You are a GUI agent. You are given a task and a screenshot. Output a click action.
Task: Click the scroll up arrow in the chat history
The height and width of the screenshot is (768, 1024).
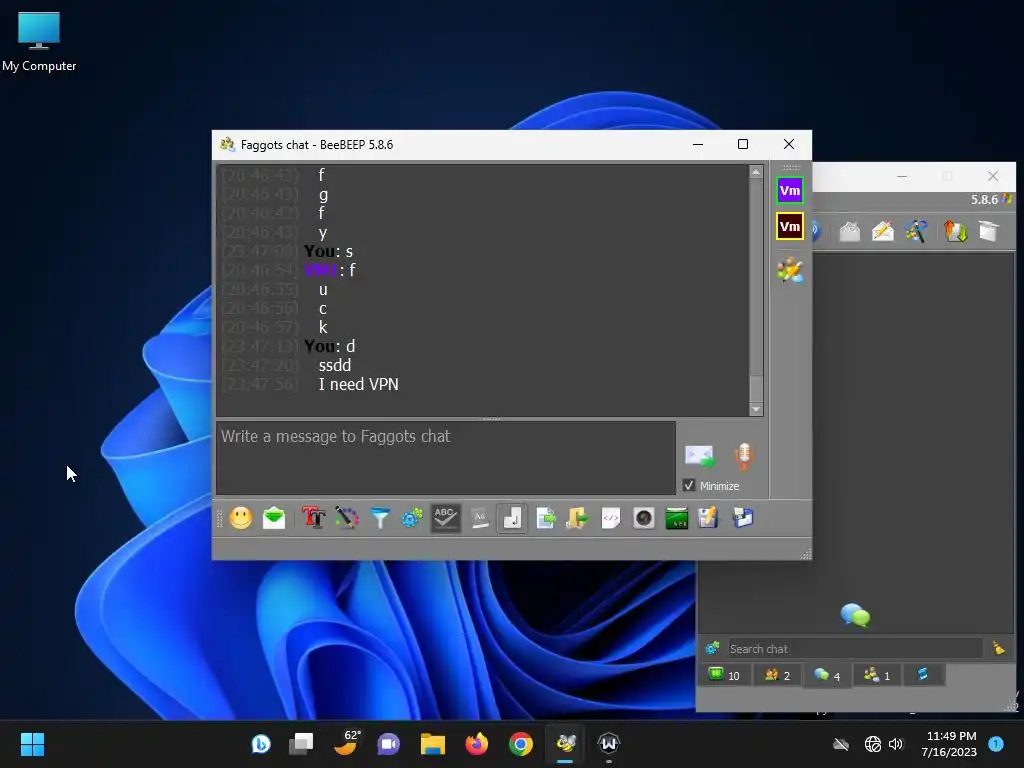click(x=756, y=172)
